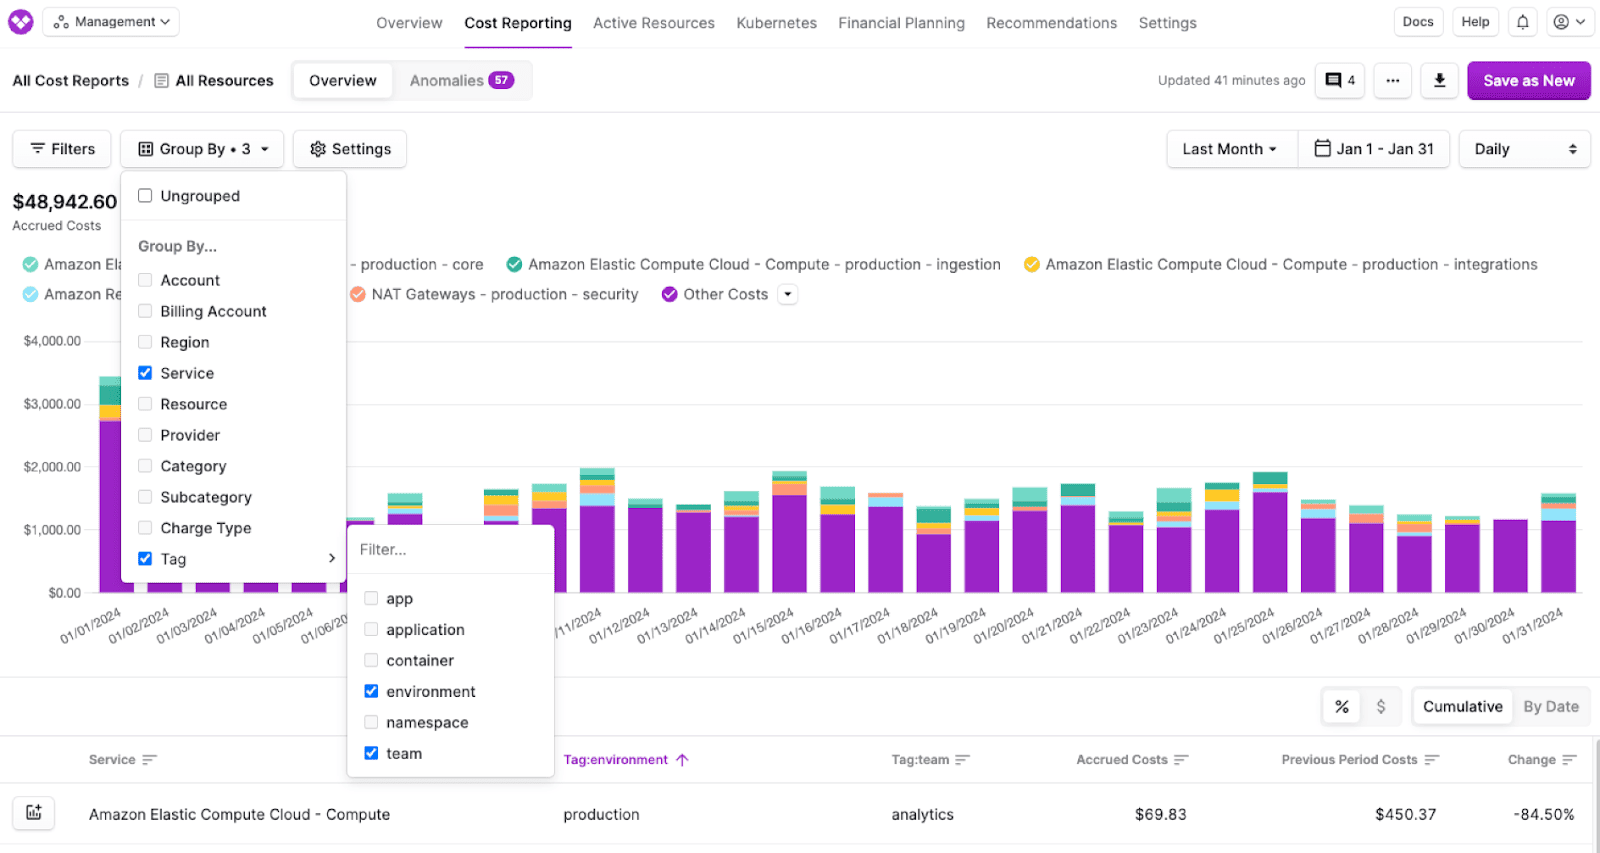Viewport: 1600px width, 853px height.
Task: Open the Recommendations nav tab
Action: pos(1052,23)
